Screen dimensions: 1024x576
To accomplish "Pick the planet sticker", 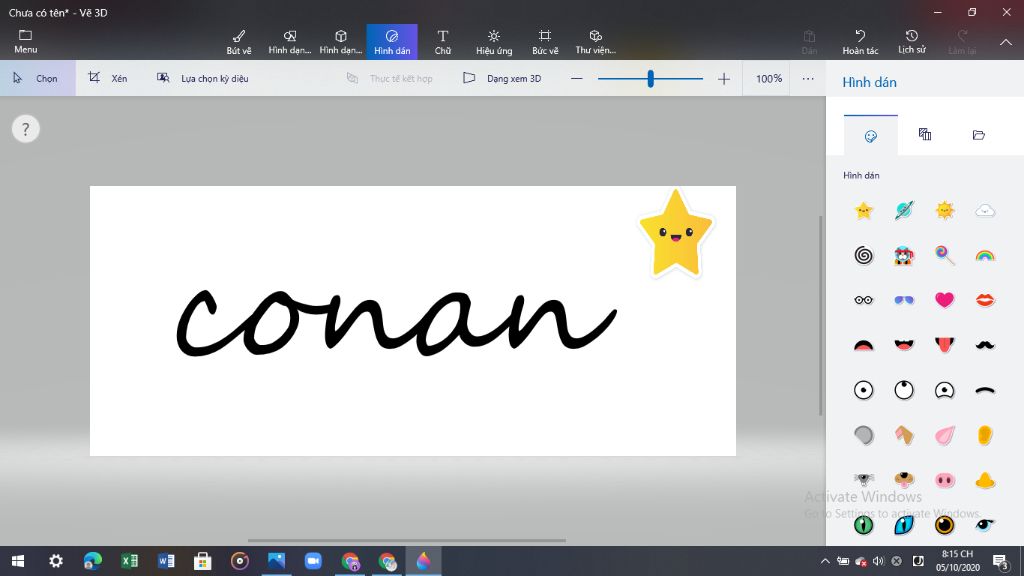I will 904,210.
